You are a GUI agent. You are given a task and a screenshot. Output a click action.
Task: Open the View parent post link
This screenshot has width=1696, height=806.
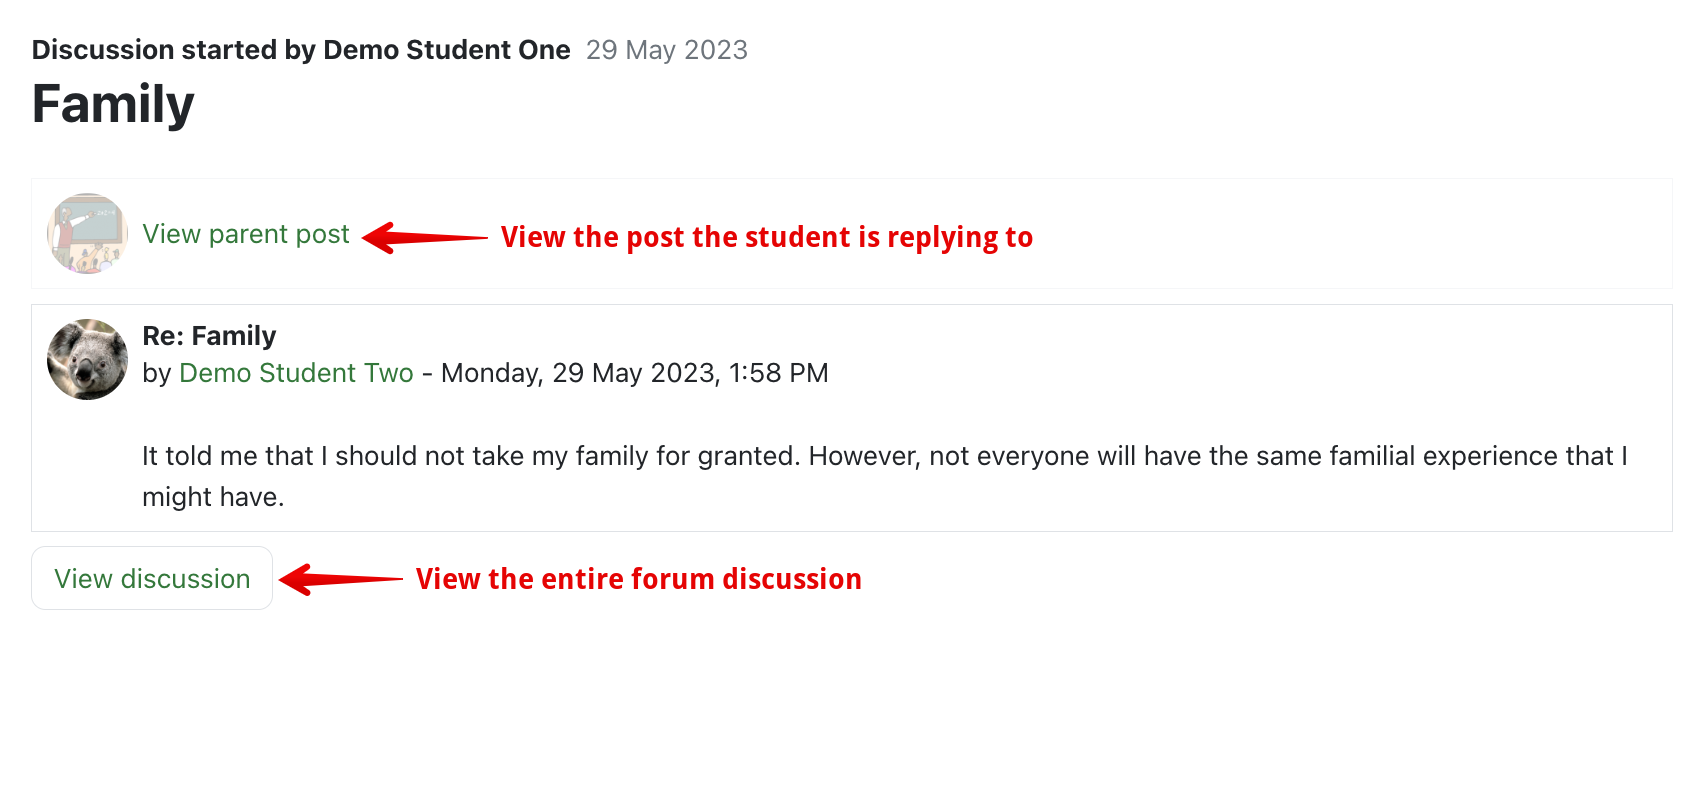pyautogui.click(x=246, y=234)
